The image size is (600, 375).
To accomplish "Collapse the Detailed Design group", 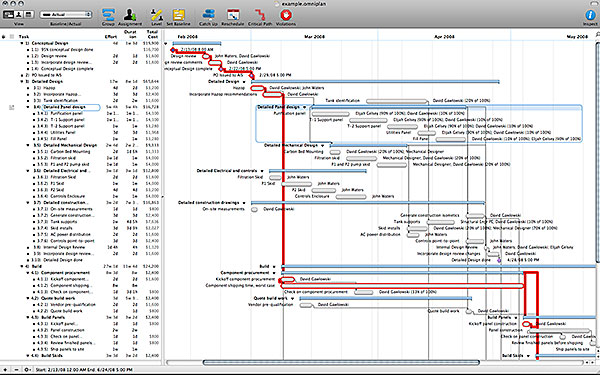I will 22,82.
